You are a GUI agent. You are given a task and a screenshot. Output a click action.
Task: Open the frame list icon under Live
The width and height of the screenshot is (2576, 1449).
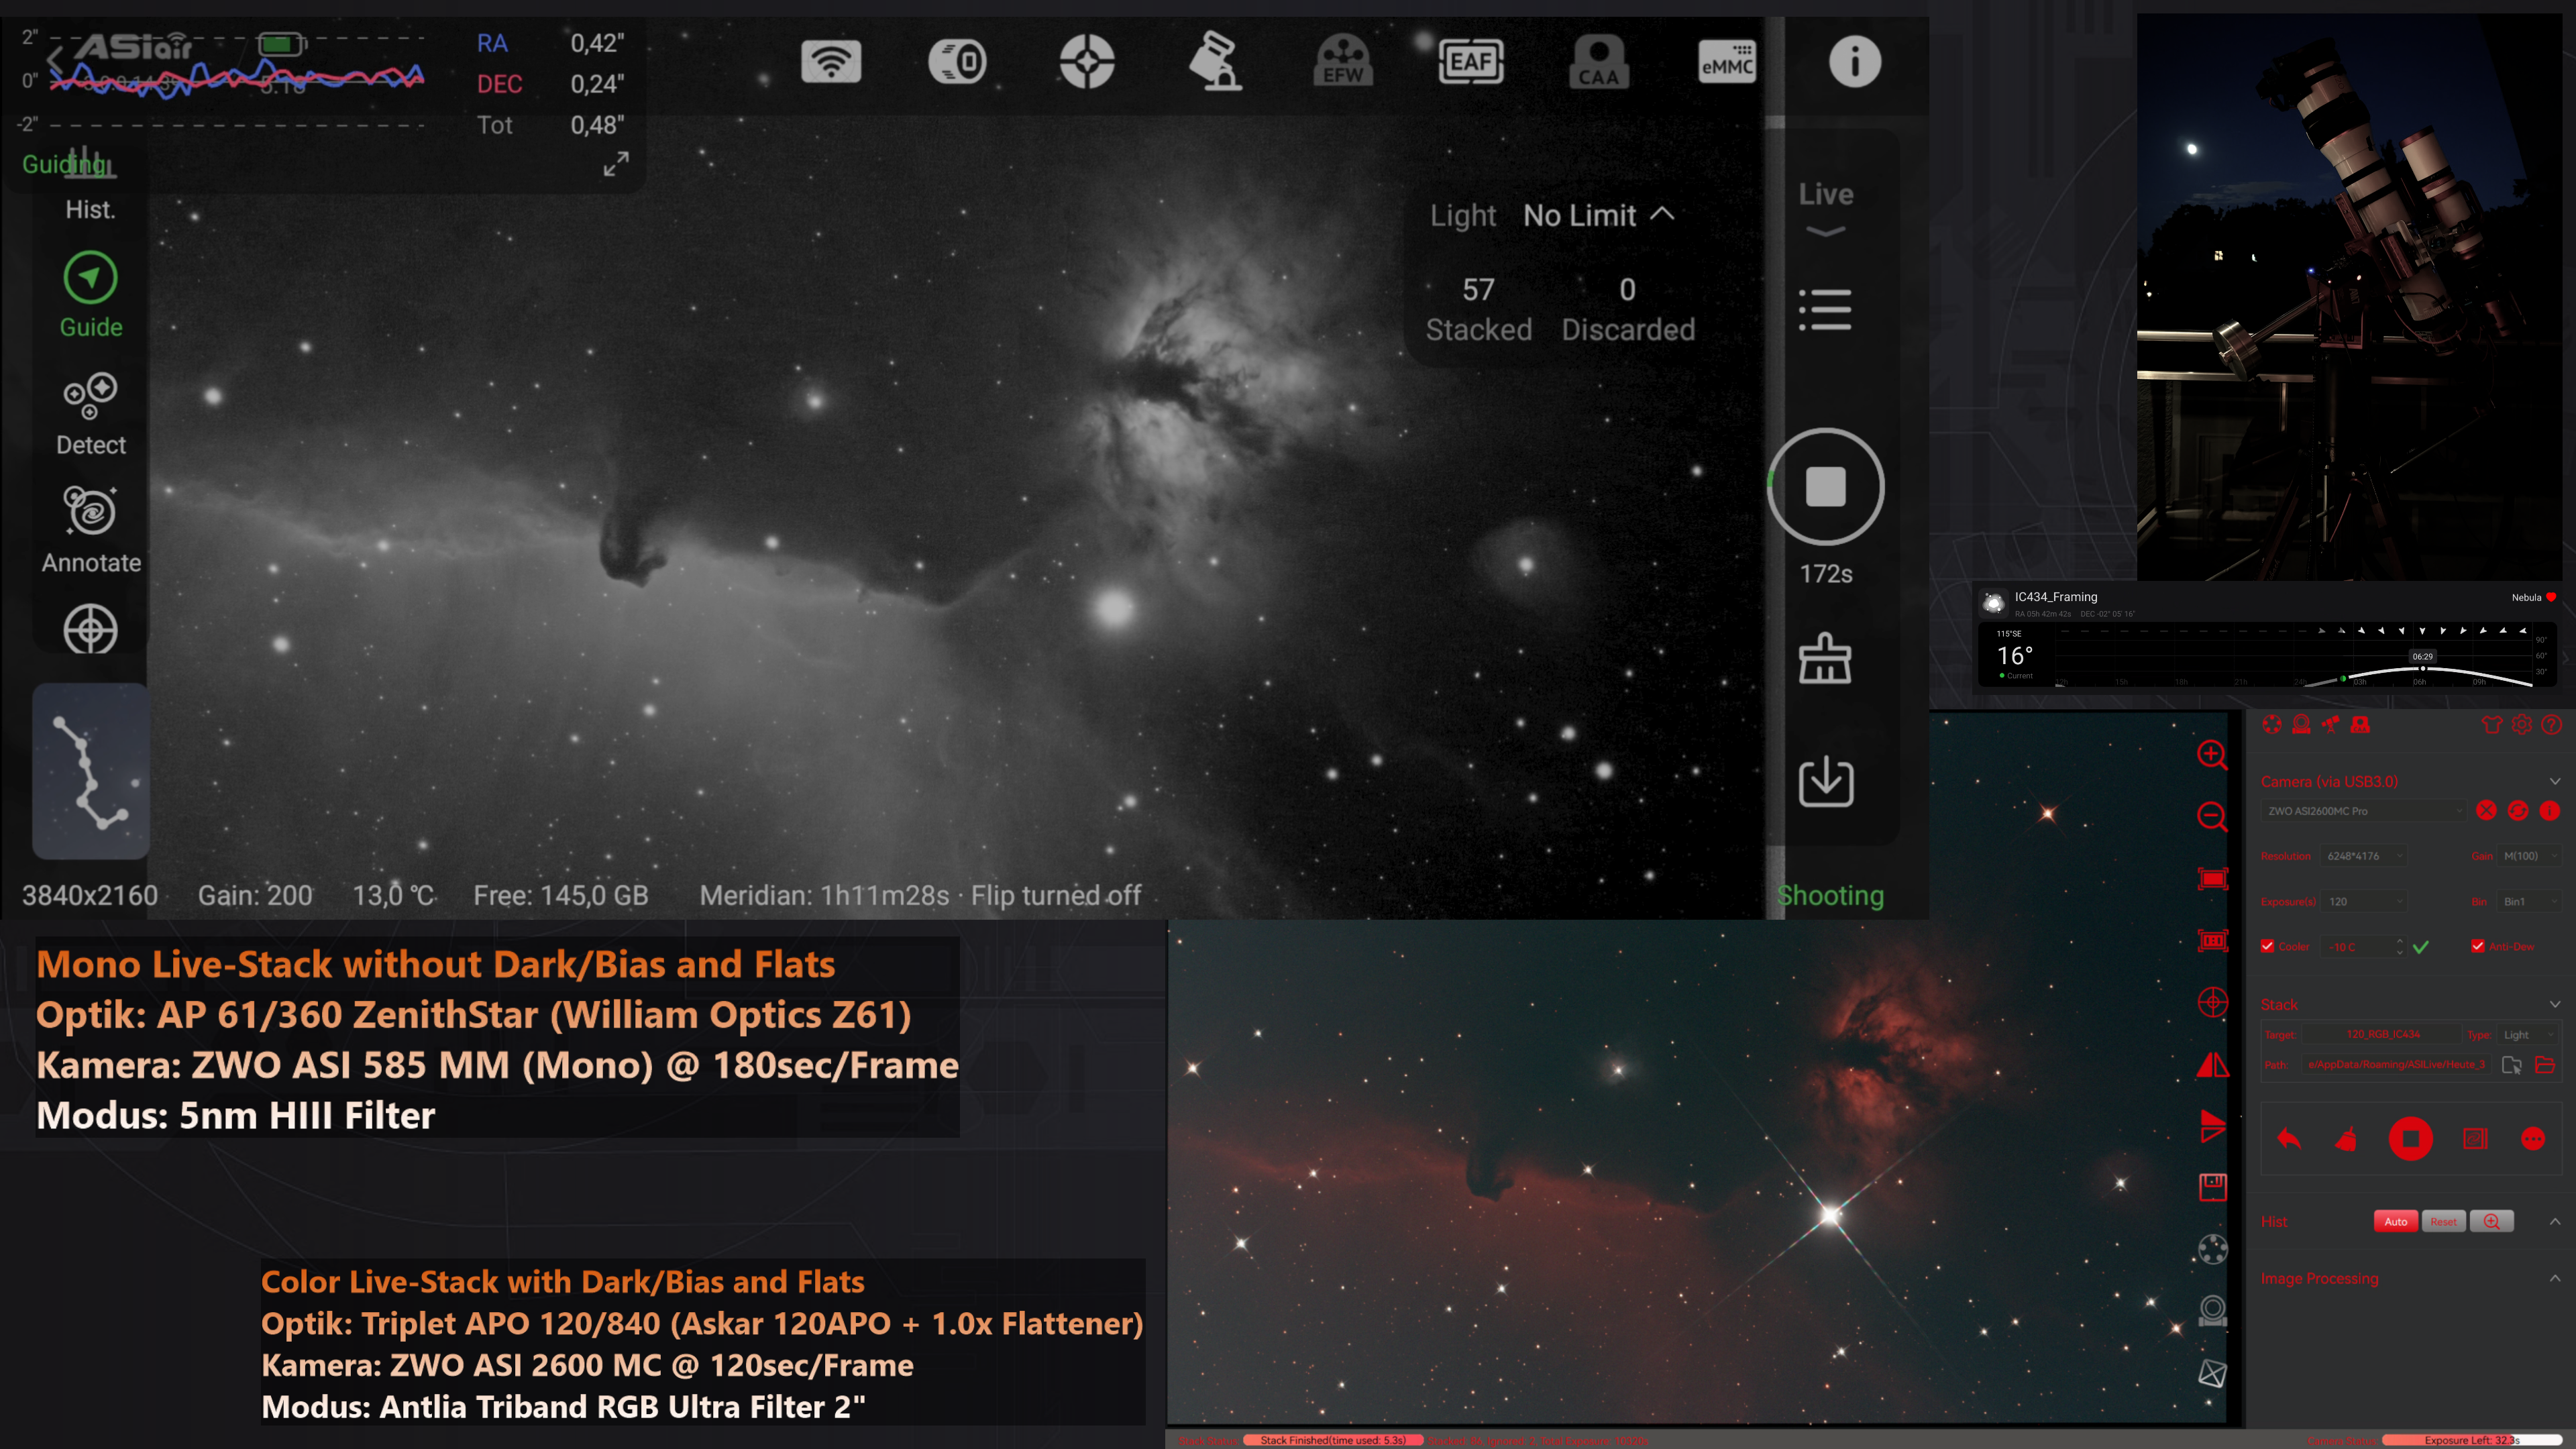point(1825,310)
